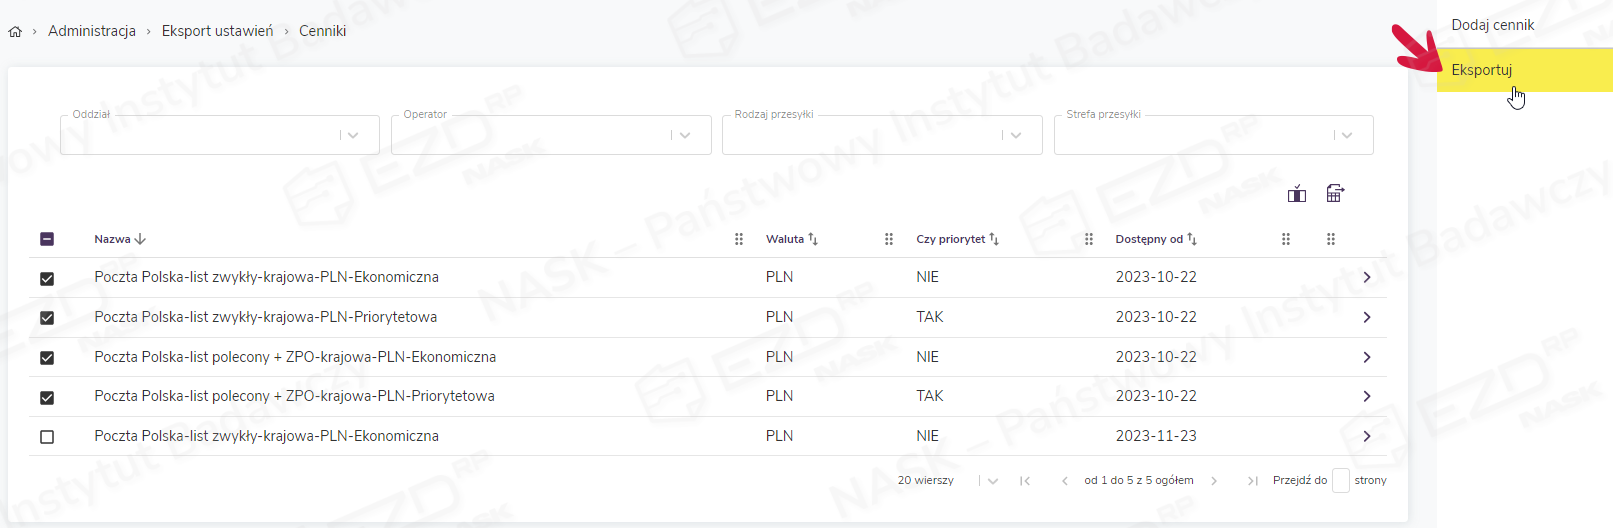Sort by Czy priorytet column arrows
The width and height of the screenshot is (1613, 528).
point(994,239)
